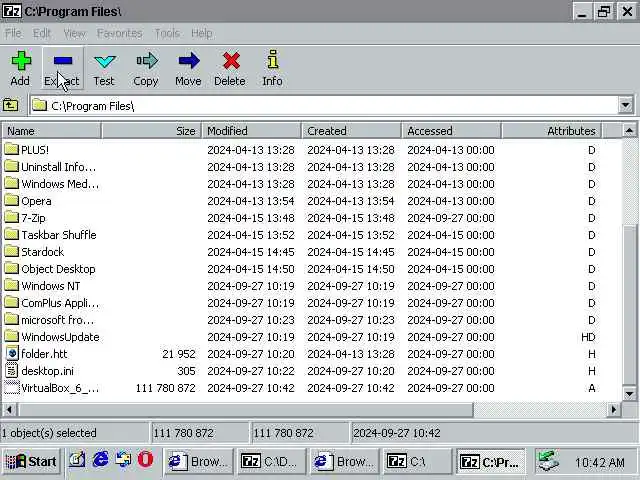This screenshot has height=480, width=640.
Task: Click the Start button
Action: pyautogui.click(x=31, y=461)
